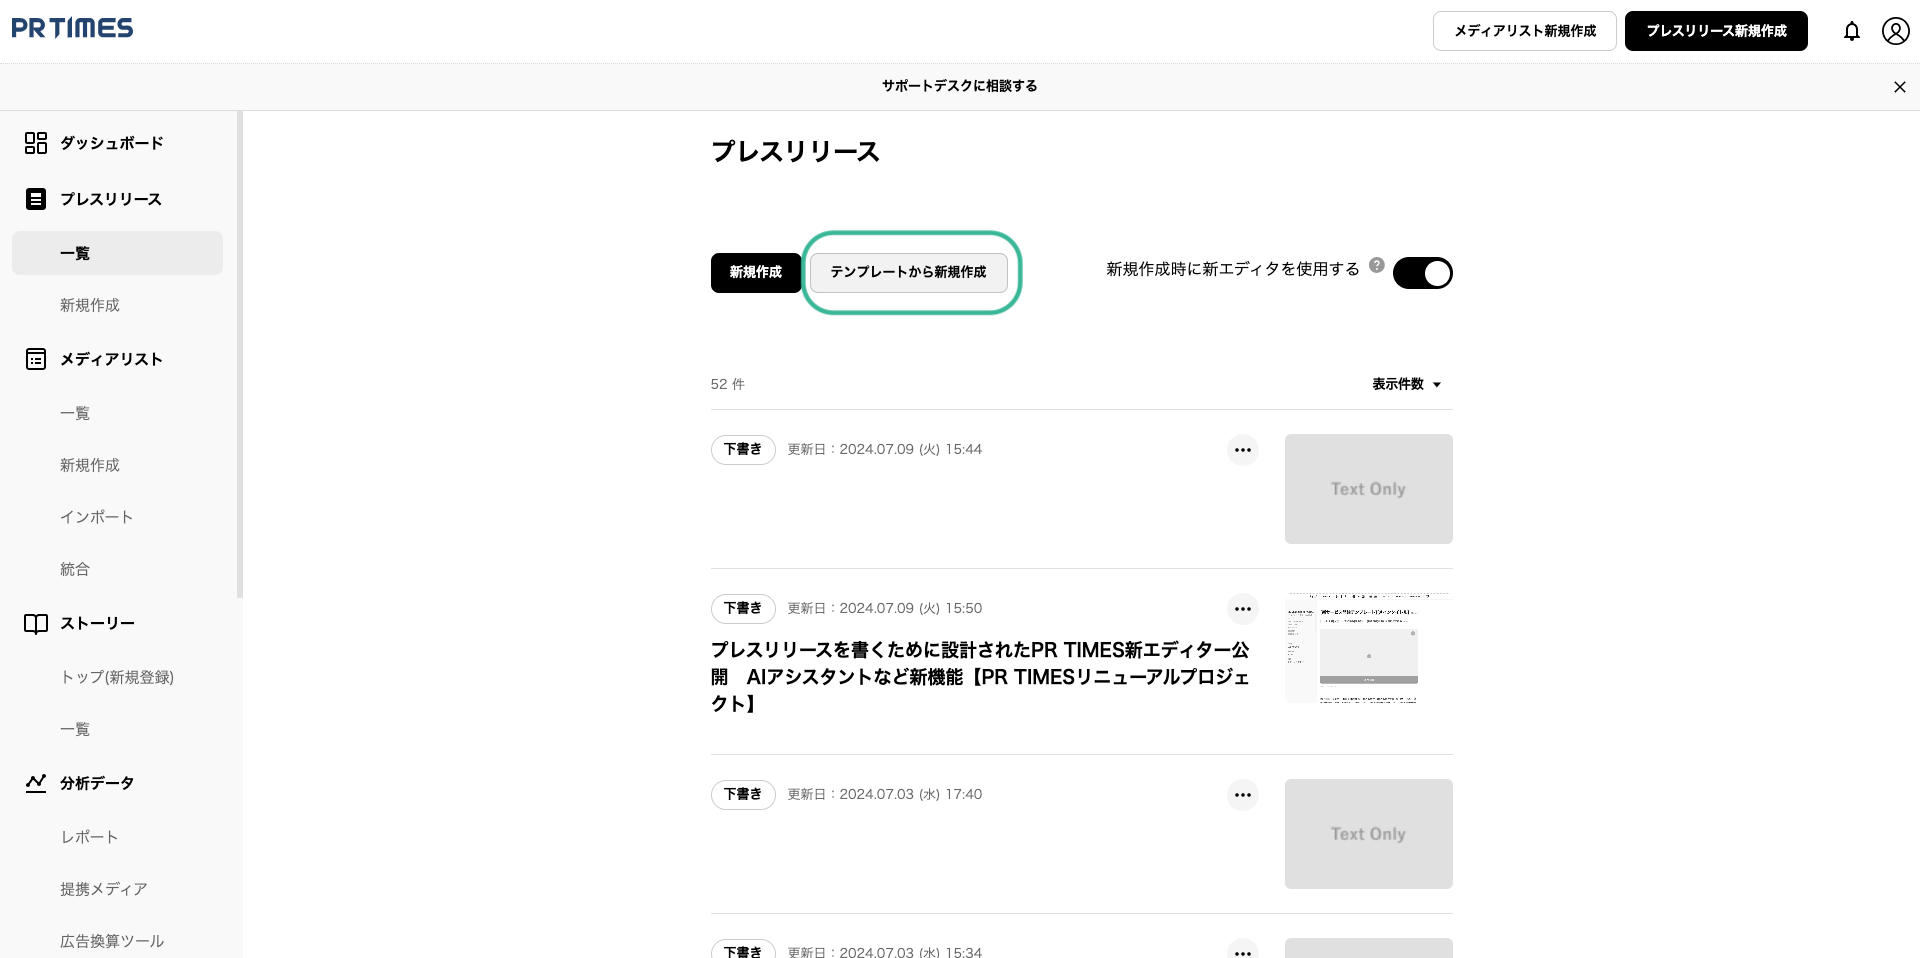
Task: Click the sidebar scrollbar
Action: (x=240, y=355)
